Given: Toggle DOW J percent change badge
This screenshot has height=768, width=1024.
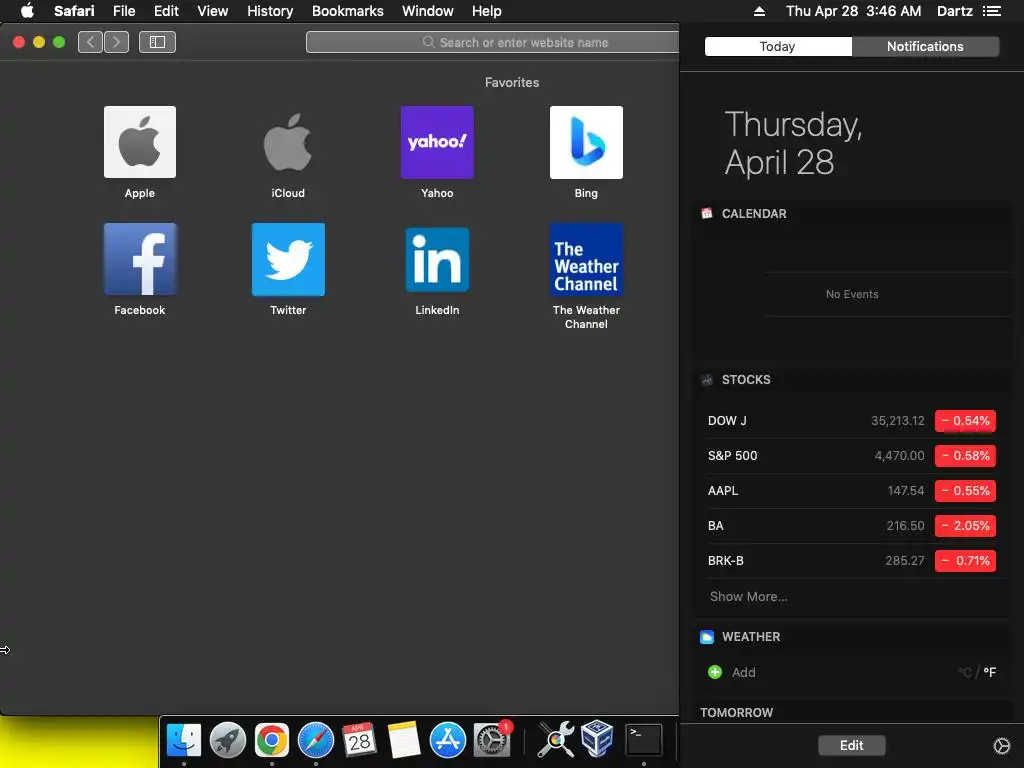Looking at the screenshot, I should pyautogui.click(x=965, y=421).
